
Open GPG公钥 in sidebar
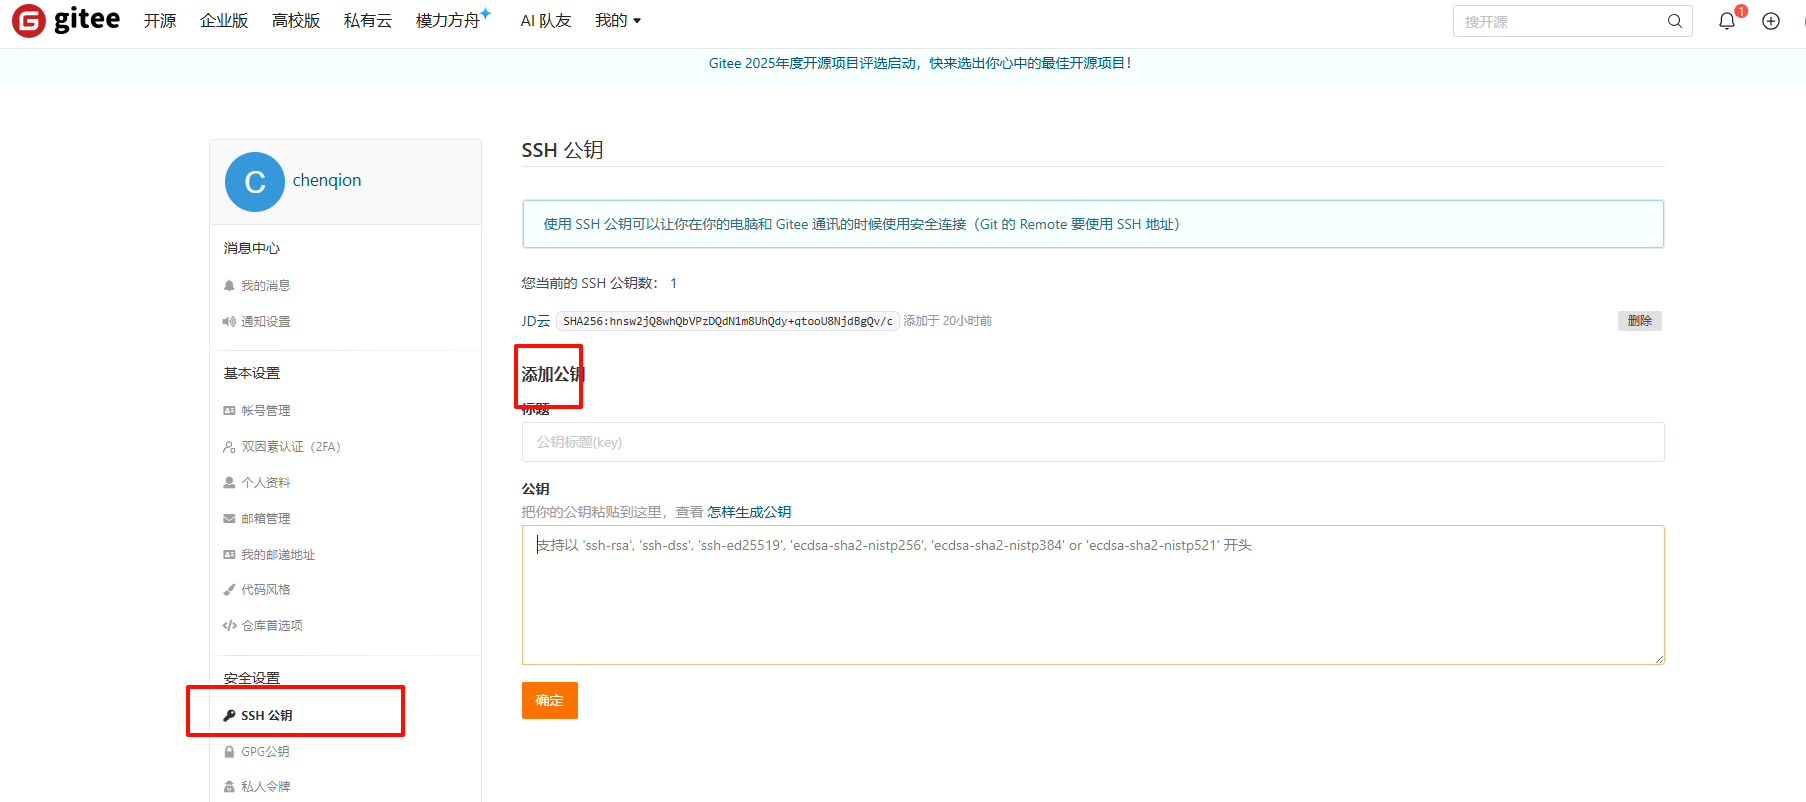(x=265, y=752)
